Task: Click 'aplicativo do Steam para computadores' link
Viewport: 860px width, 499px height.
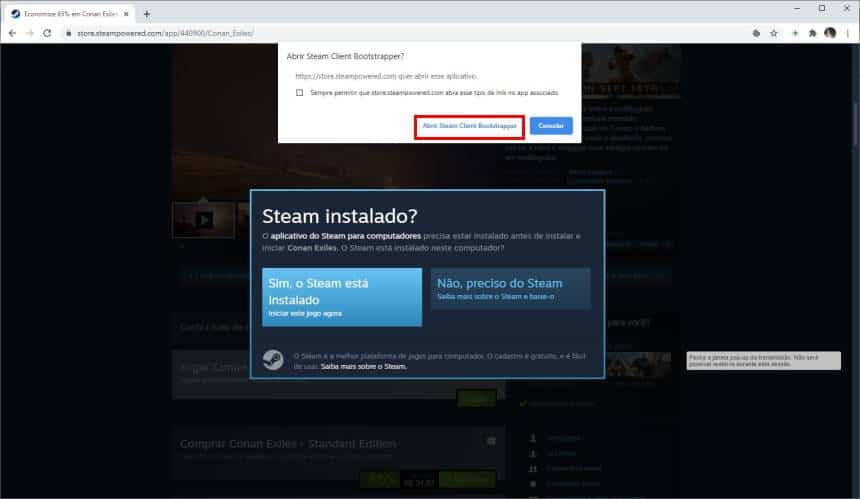Action: (x=346, y=236)
